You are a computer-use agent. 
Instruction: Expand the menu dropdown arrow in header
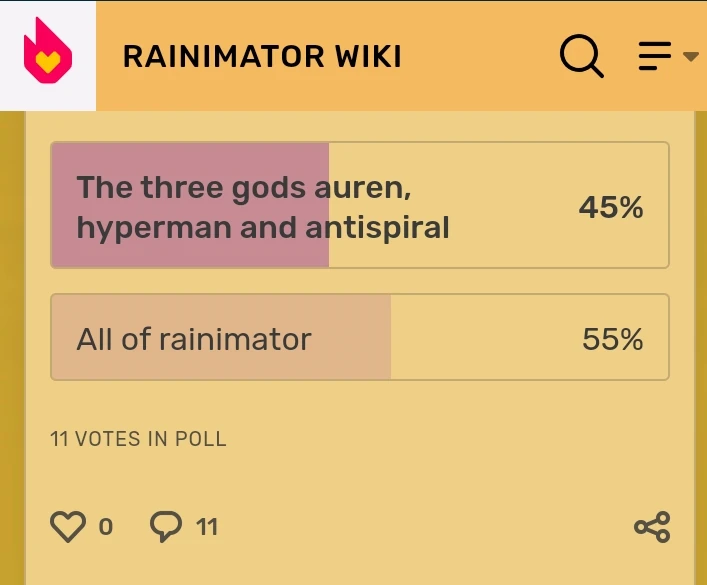[690, 56]
